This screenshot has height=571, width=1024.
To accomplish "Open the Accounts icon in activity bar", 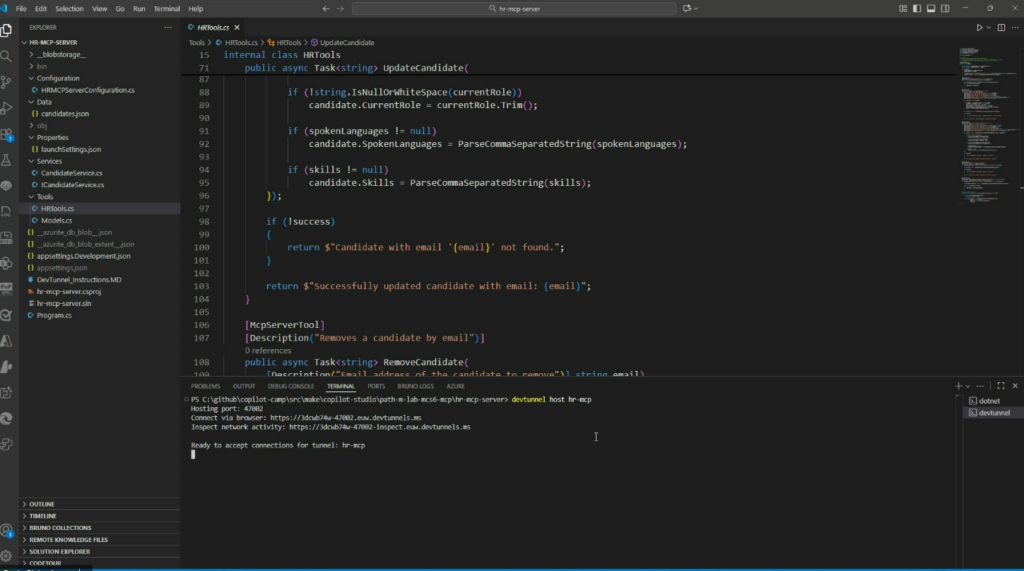I will [x=7, y=531].
